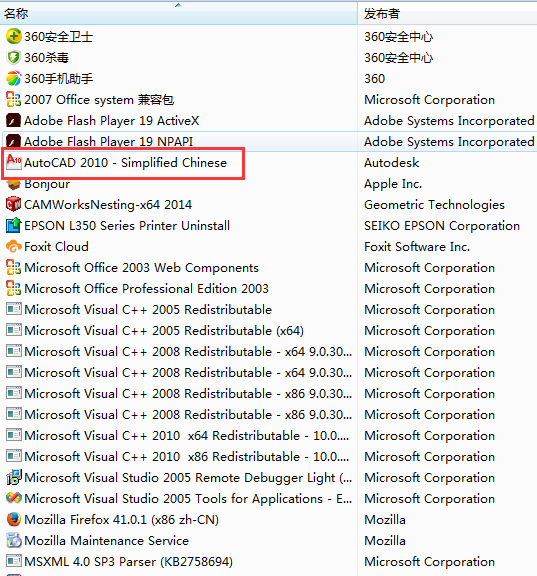Image resolution: width=537 pixels, height=576 pixels.
Task: Click the EPSON L350 Printer Uninstall icon
Action: click(x=14, y=225)
